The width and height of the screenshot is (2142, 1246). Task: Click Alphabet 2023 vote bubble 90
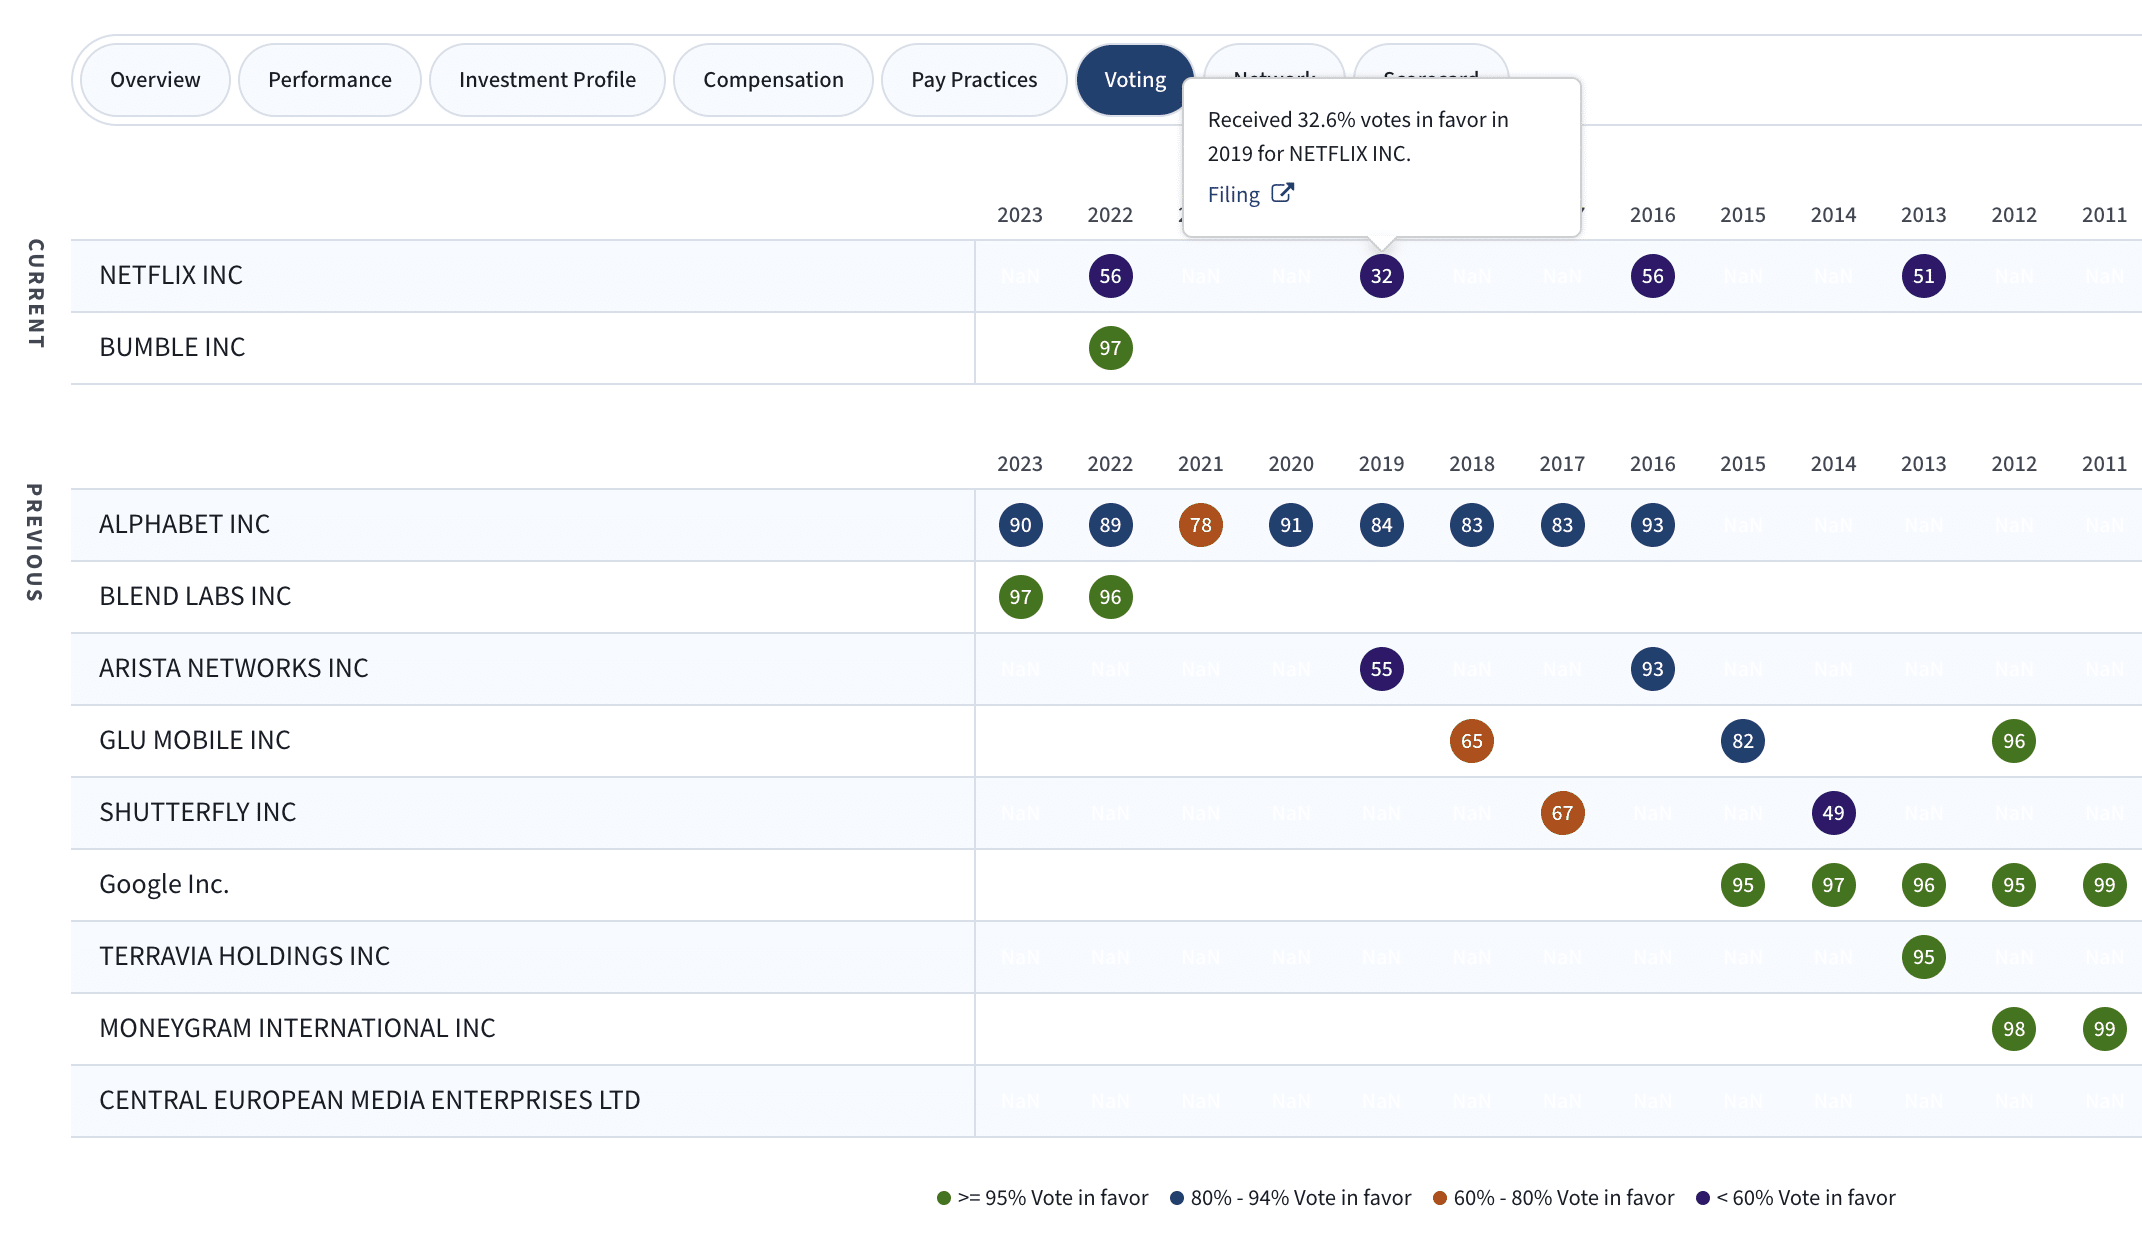coord(1020,525)
